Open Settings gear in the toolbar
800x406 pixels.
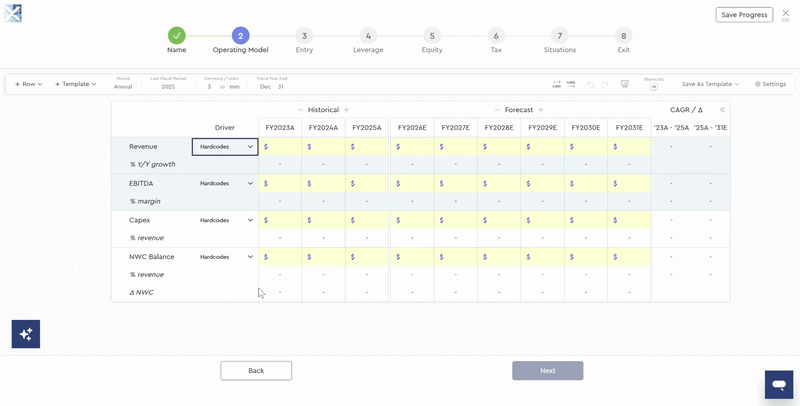pos(770,84)
